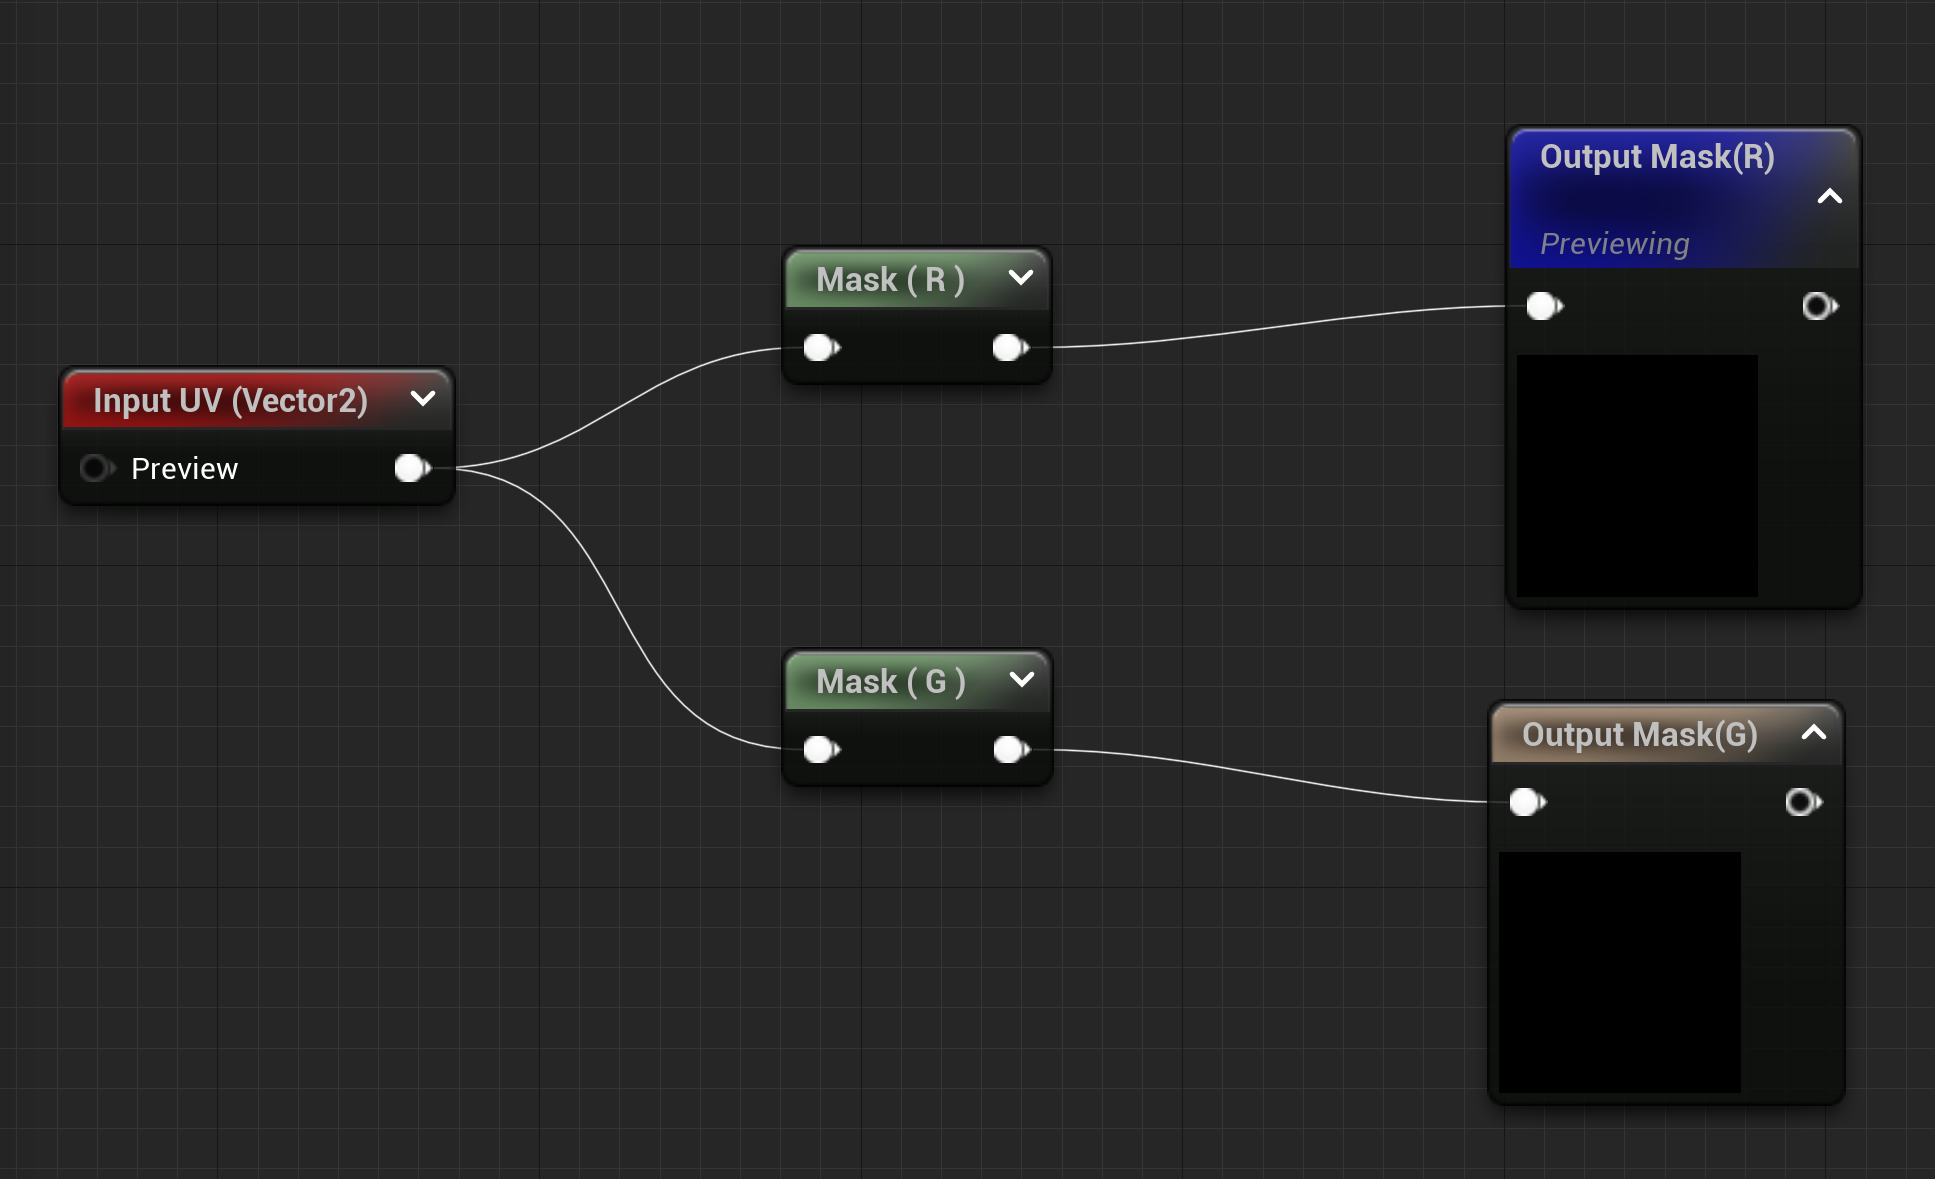Screen dimensions: 1935x1179
Task: Click the Output Mask(G) black preview thumbnail
Action: click(1619, 972)
